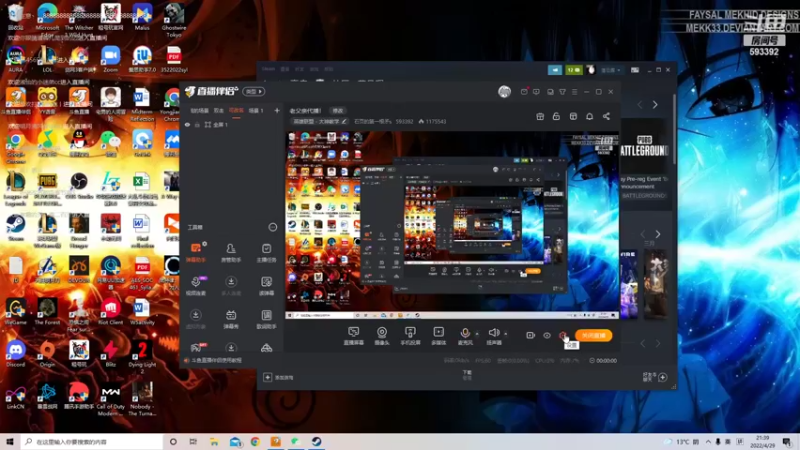Toggle visibility eye of fullscreen source row

click(x=187, y=124)
